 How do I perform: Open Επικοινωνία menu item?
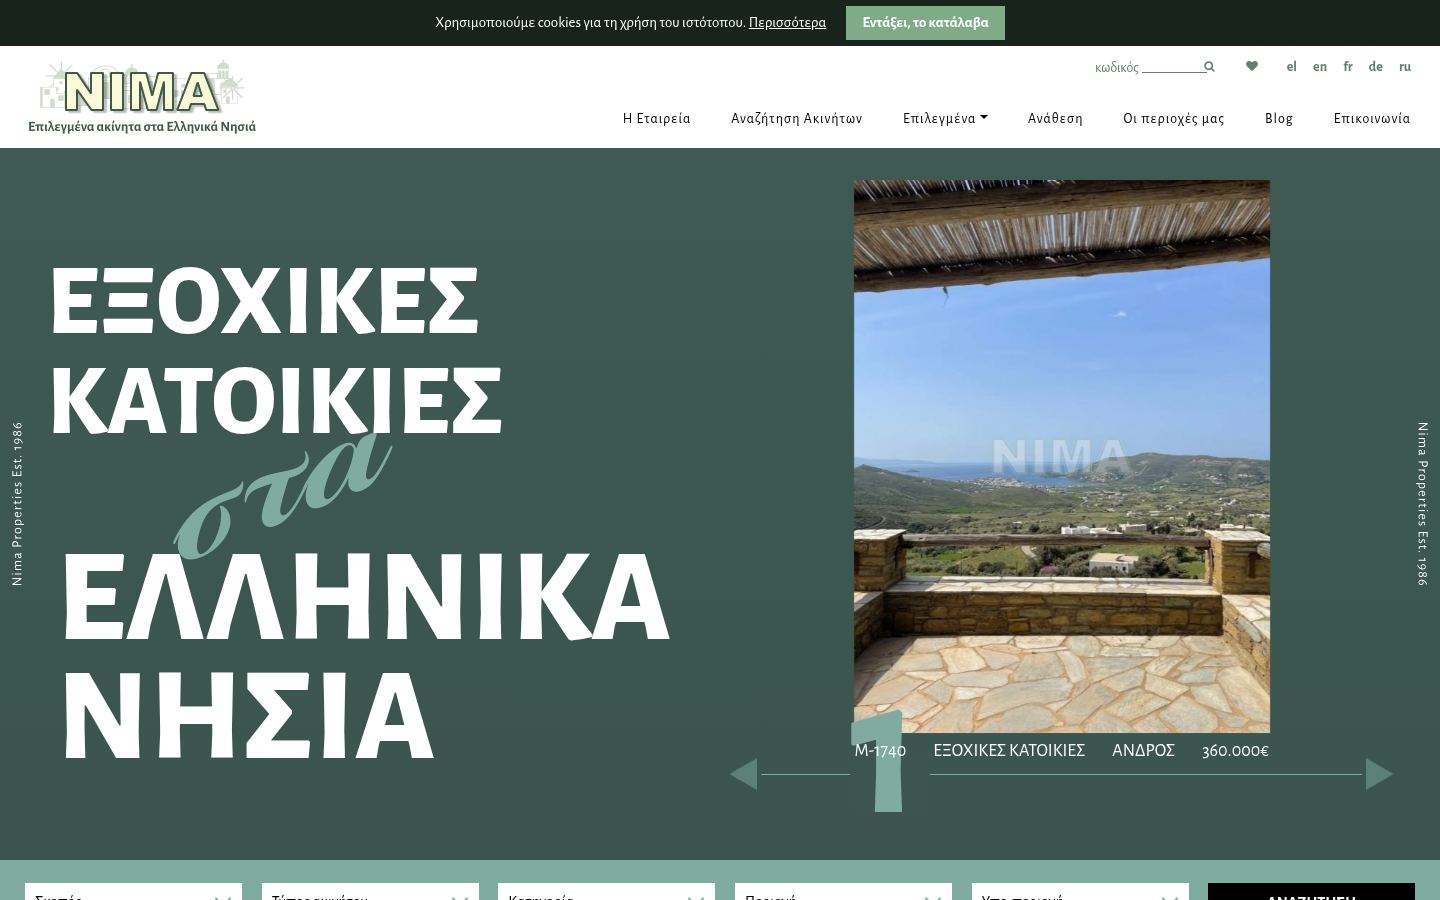pos(1372,118)
